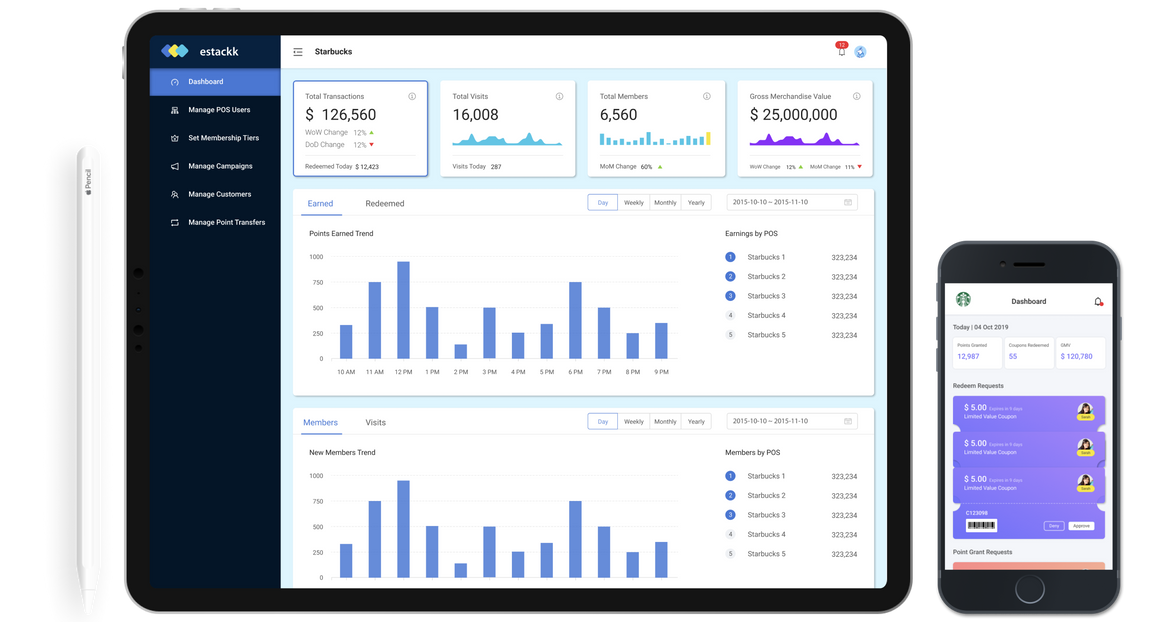Tap the Starbucks logo on phone screen
The height and width of the screenshot is (622, 1170).
963,300
